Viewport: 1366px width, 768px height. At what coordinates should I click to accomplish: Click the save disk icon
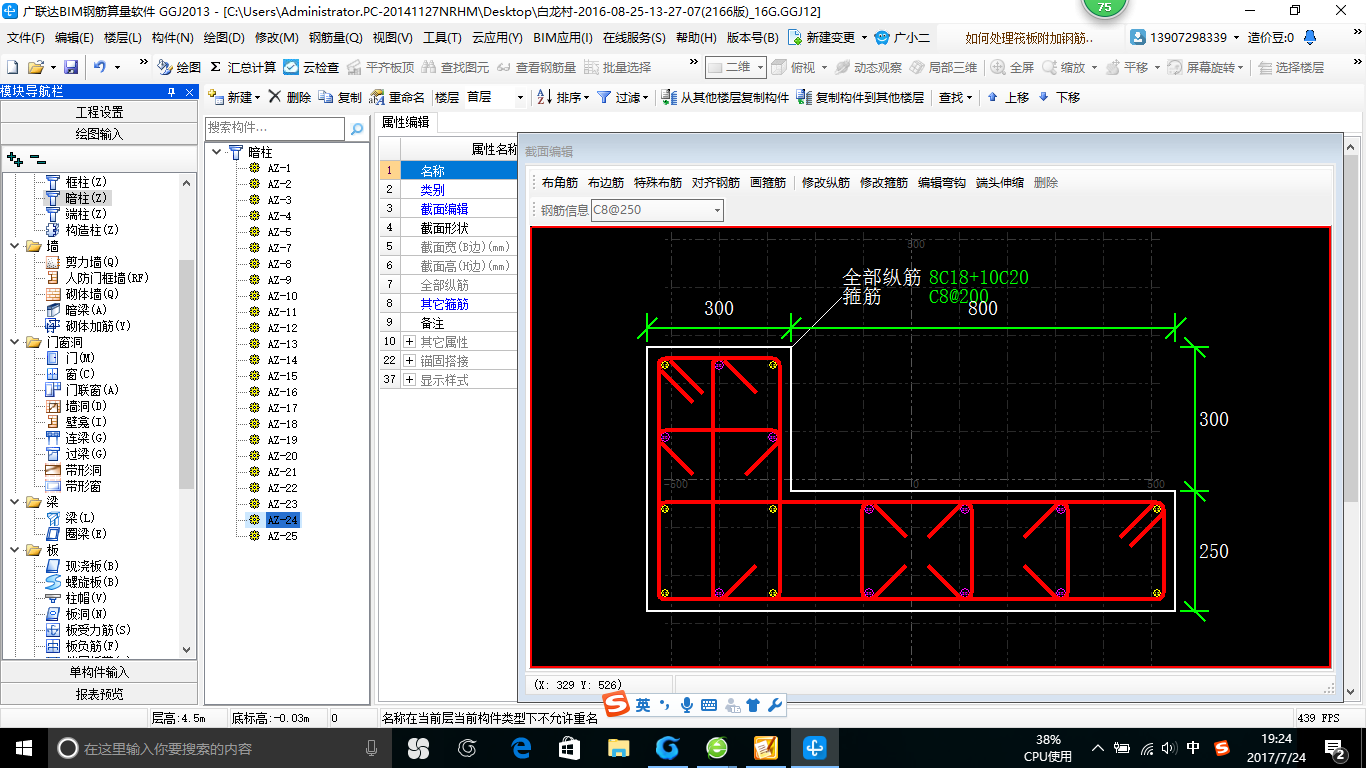coord(71,67)
